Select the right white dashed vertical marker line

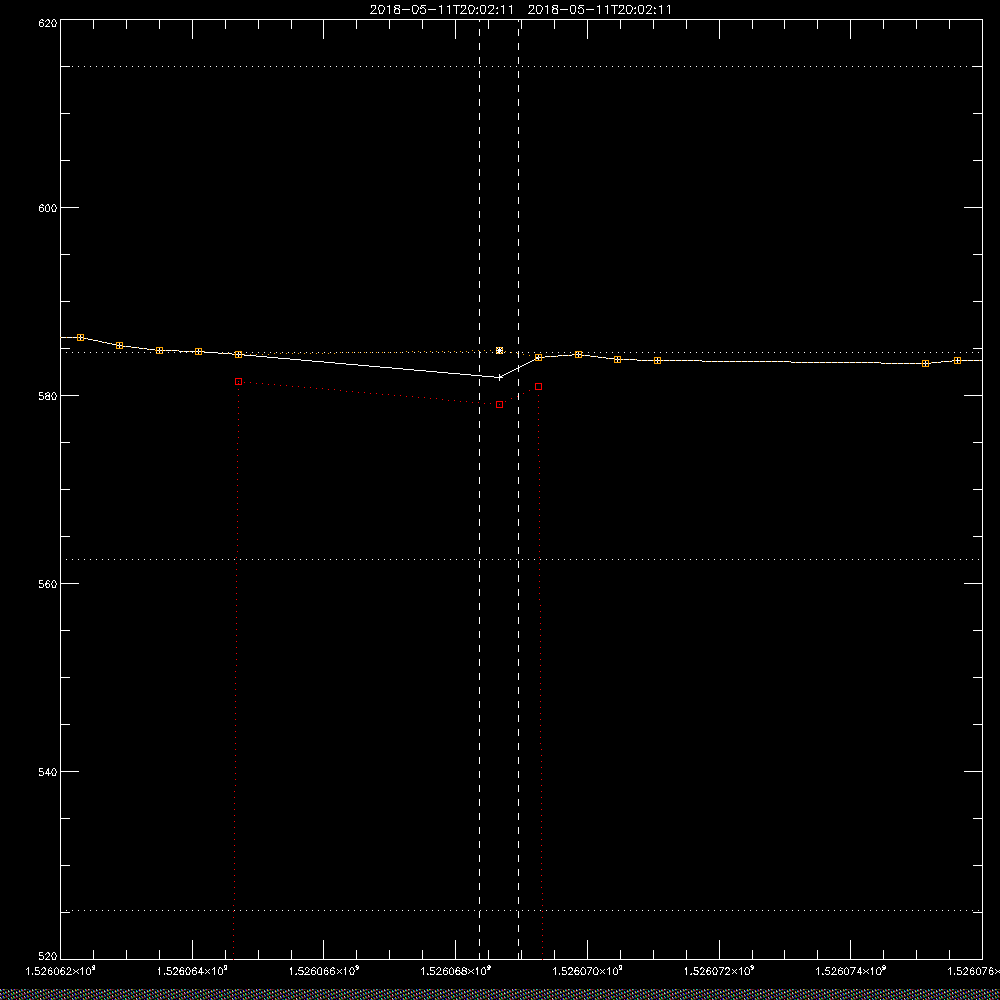(518, 489)
